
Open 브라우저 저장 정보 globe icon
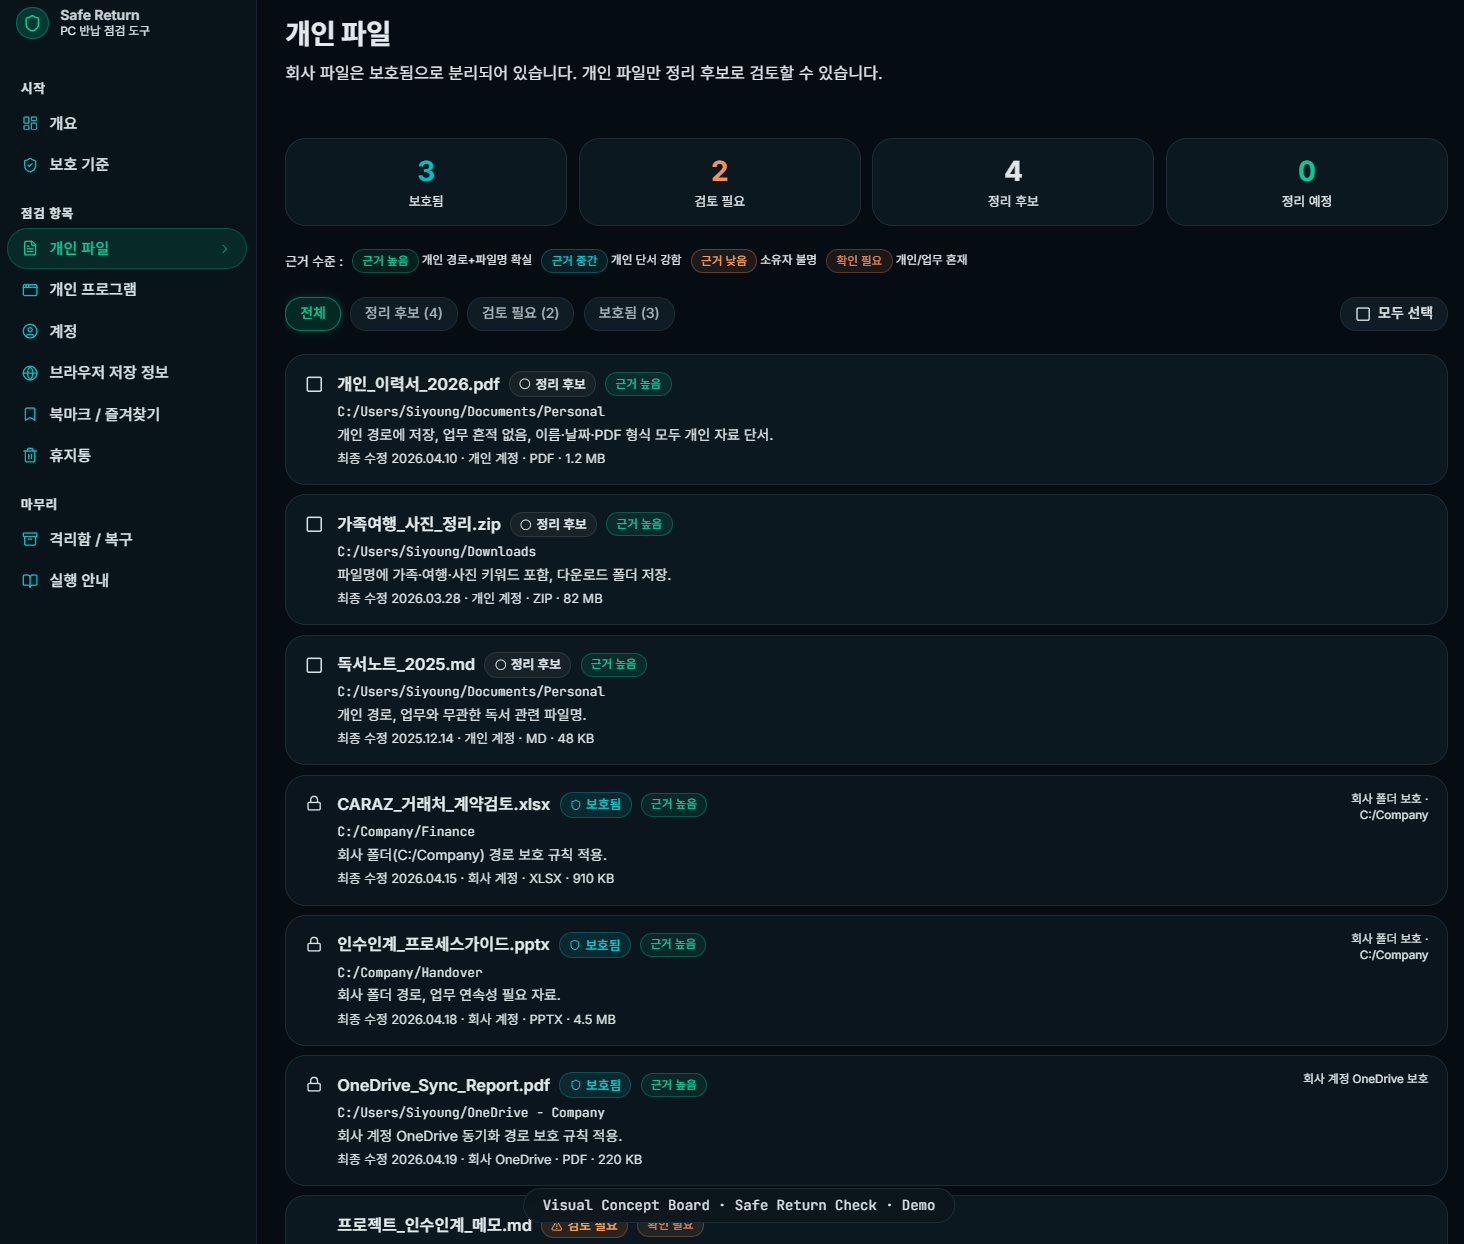30,373
